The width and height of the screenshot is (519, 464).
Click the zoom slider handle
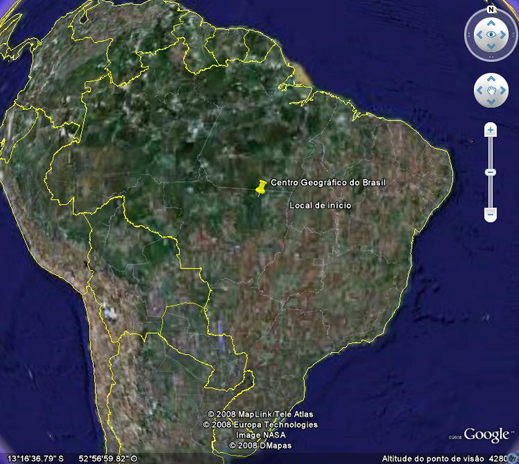[x=490, y=172]
